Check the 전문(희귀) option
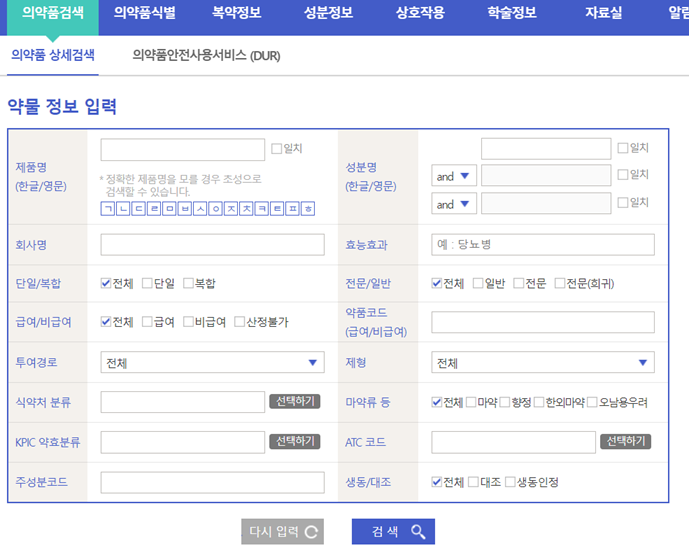This screenshot has width=689, height=555. tap(560, 283)
